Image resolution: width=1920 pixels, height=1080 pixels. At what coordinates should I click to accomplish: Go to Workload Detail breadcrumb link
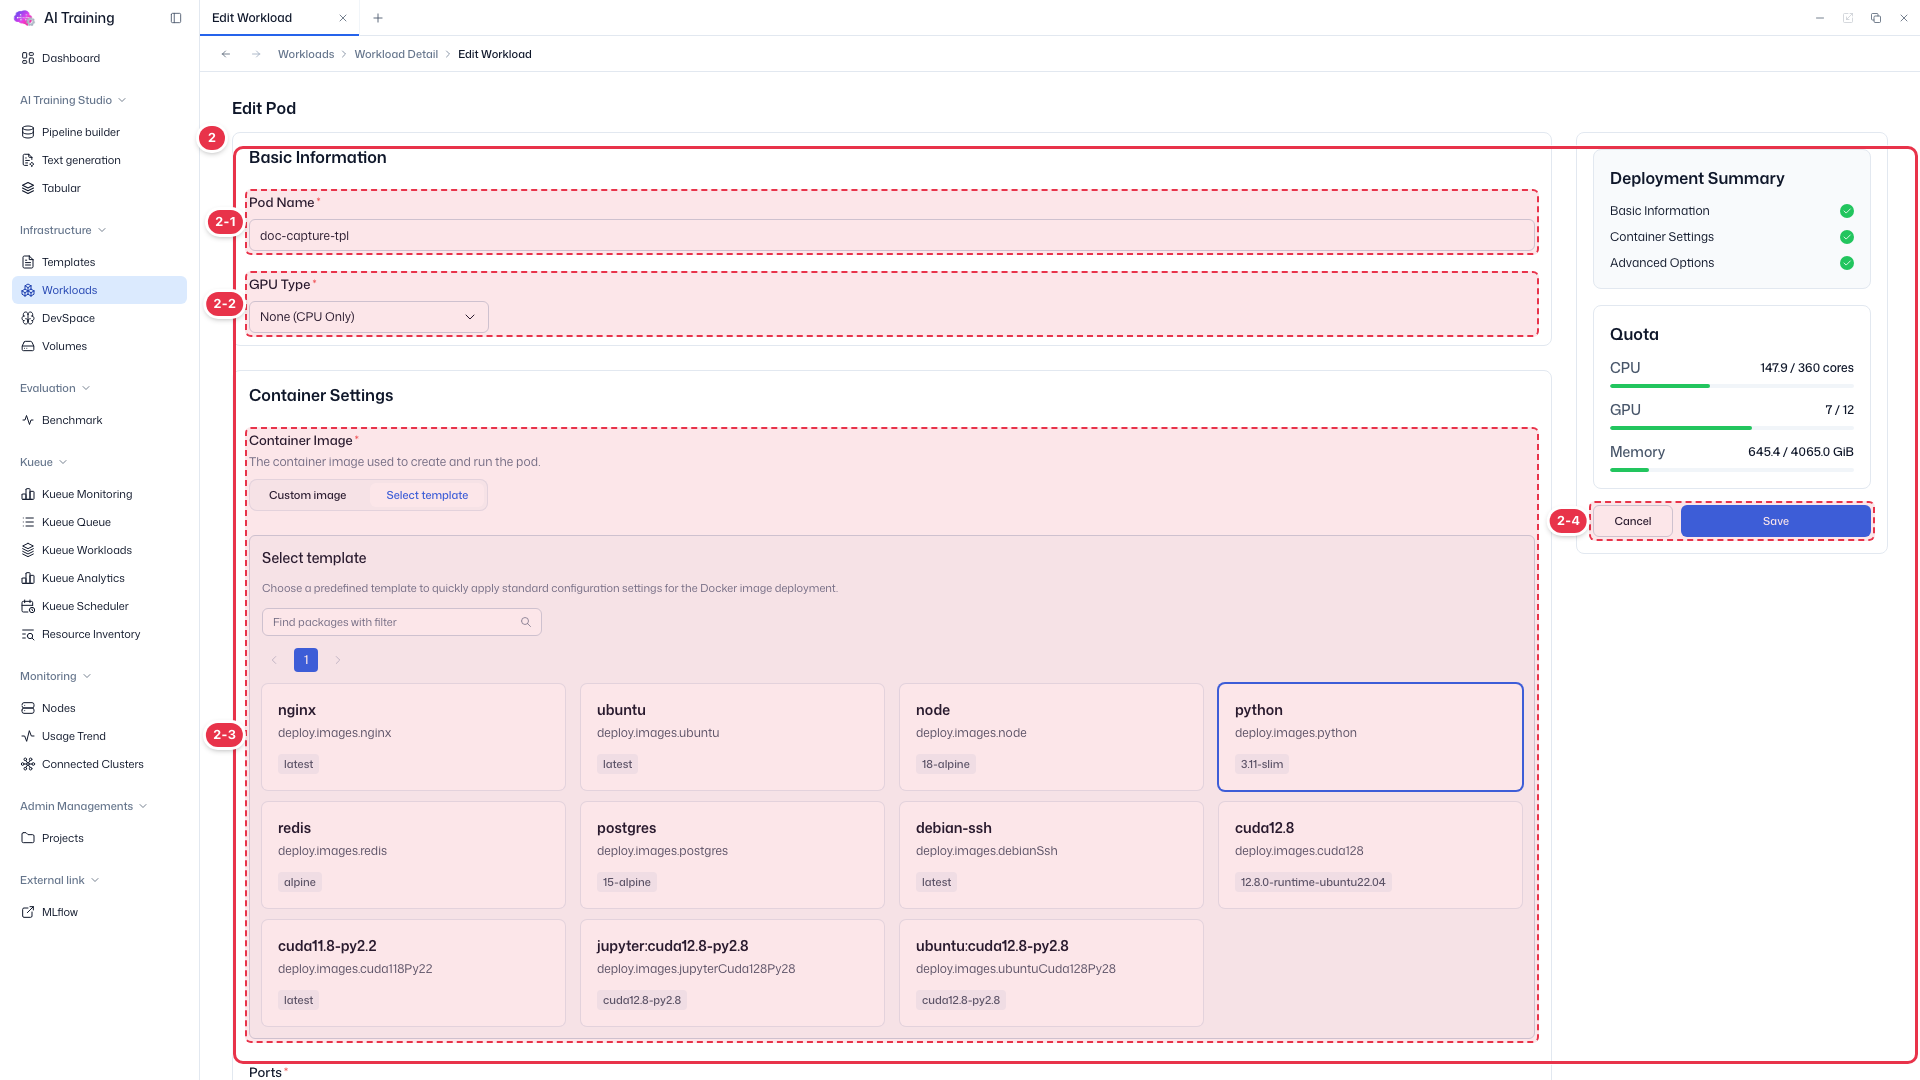396,54
